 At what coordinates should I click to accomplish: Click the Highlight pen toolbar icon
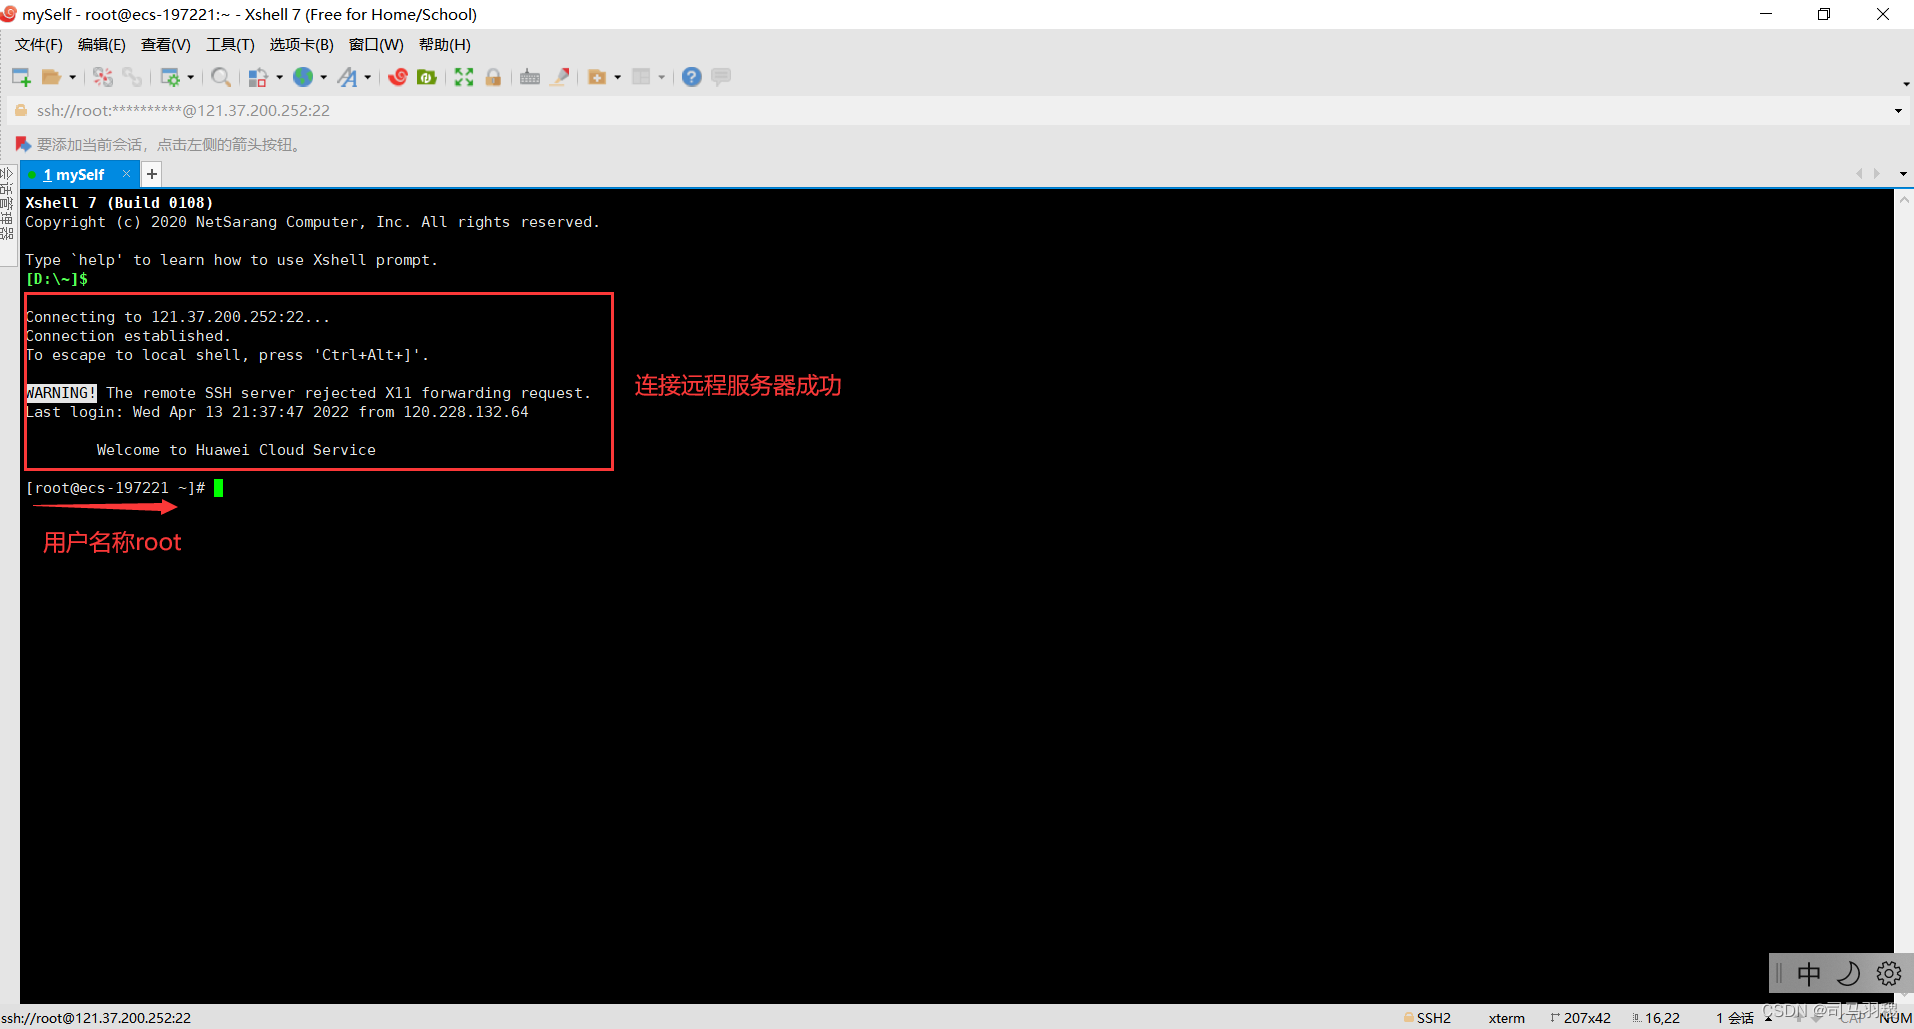coord(560,77)
